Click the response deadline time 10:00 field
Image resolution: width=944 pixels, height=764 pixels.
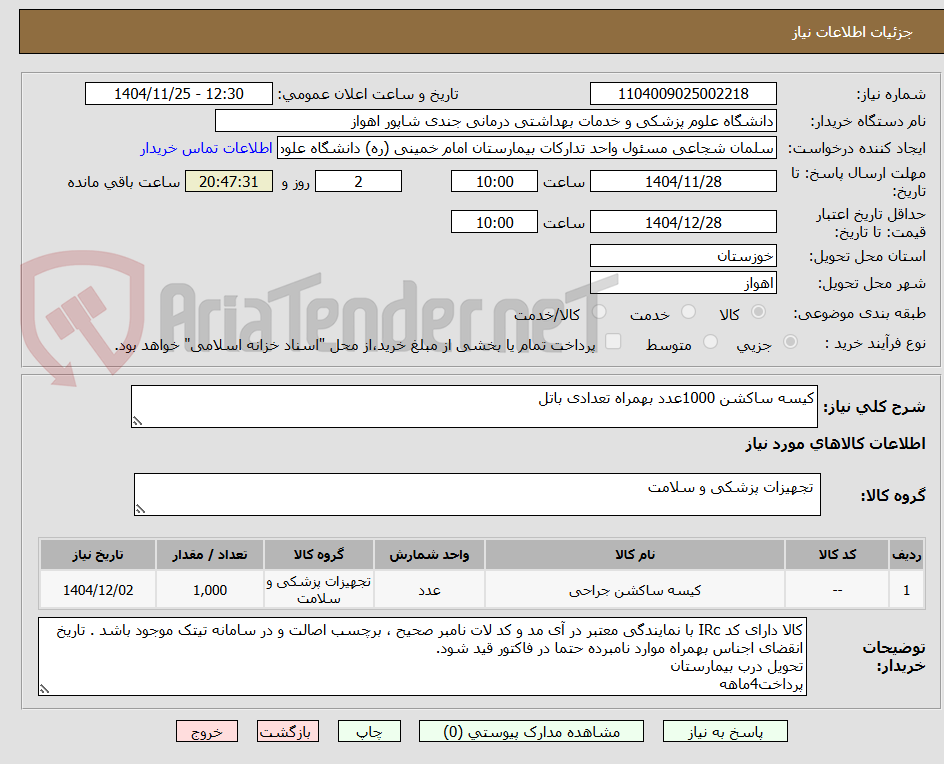494,181
